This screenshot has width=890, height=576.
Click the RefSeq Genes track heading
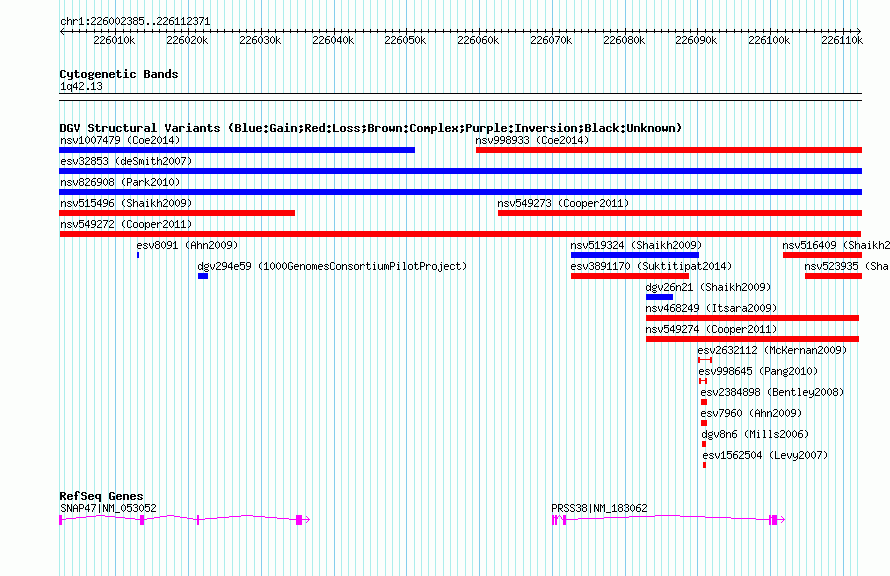click(101, 495)
